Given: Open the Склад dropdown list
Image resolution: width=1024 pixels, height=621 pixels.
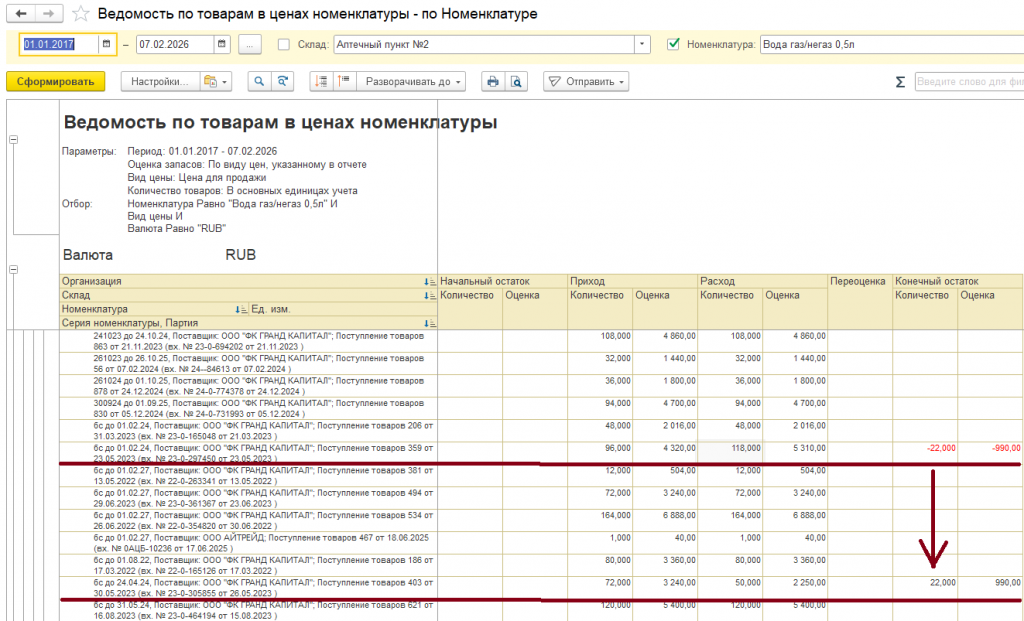Looking at the screenshot, I should [x=642, y=45].
